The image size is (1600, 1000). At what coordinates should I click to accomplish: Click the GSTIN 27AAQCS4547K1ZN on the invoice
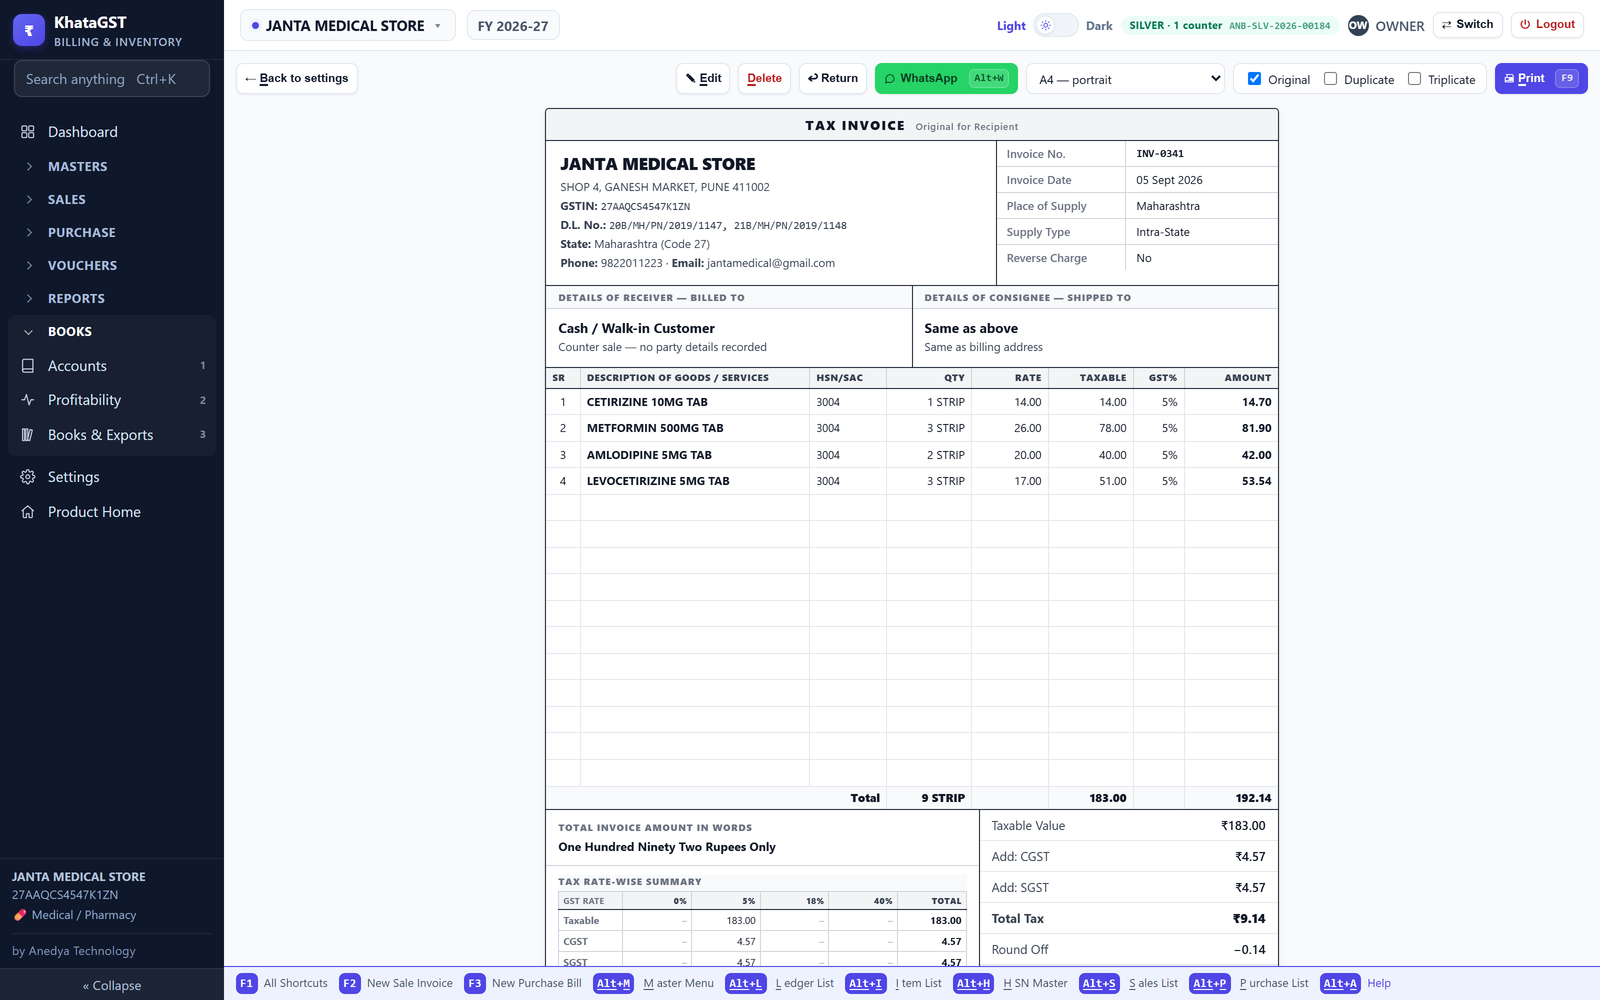click(x=645, y=207)
